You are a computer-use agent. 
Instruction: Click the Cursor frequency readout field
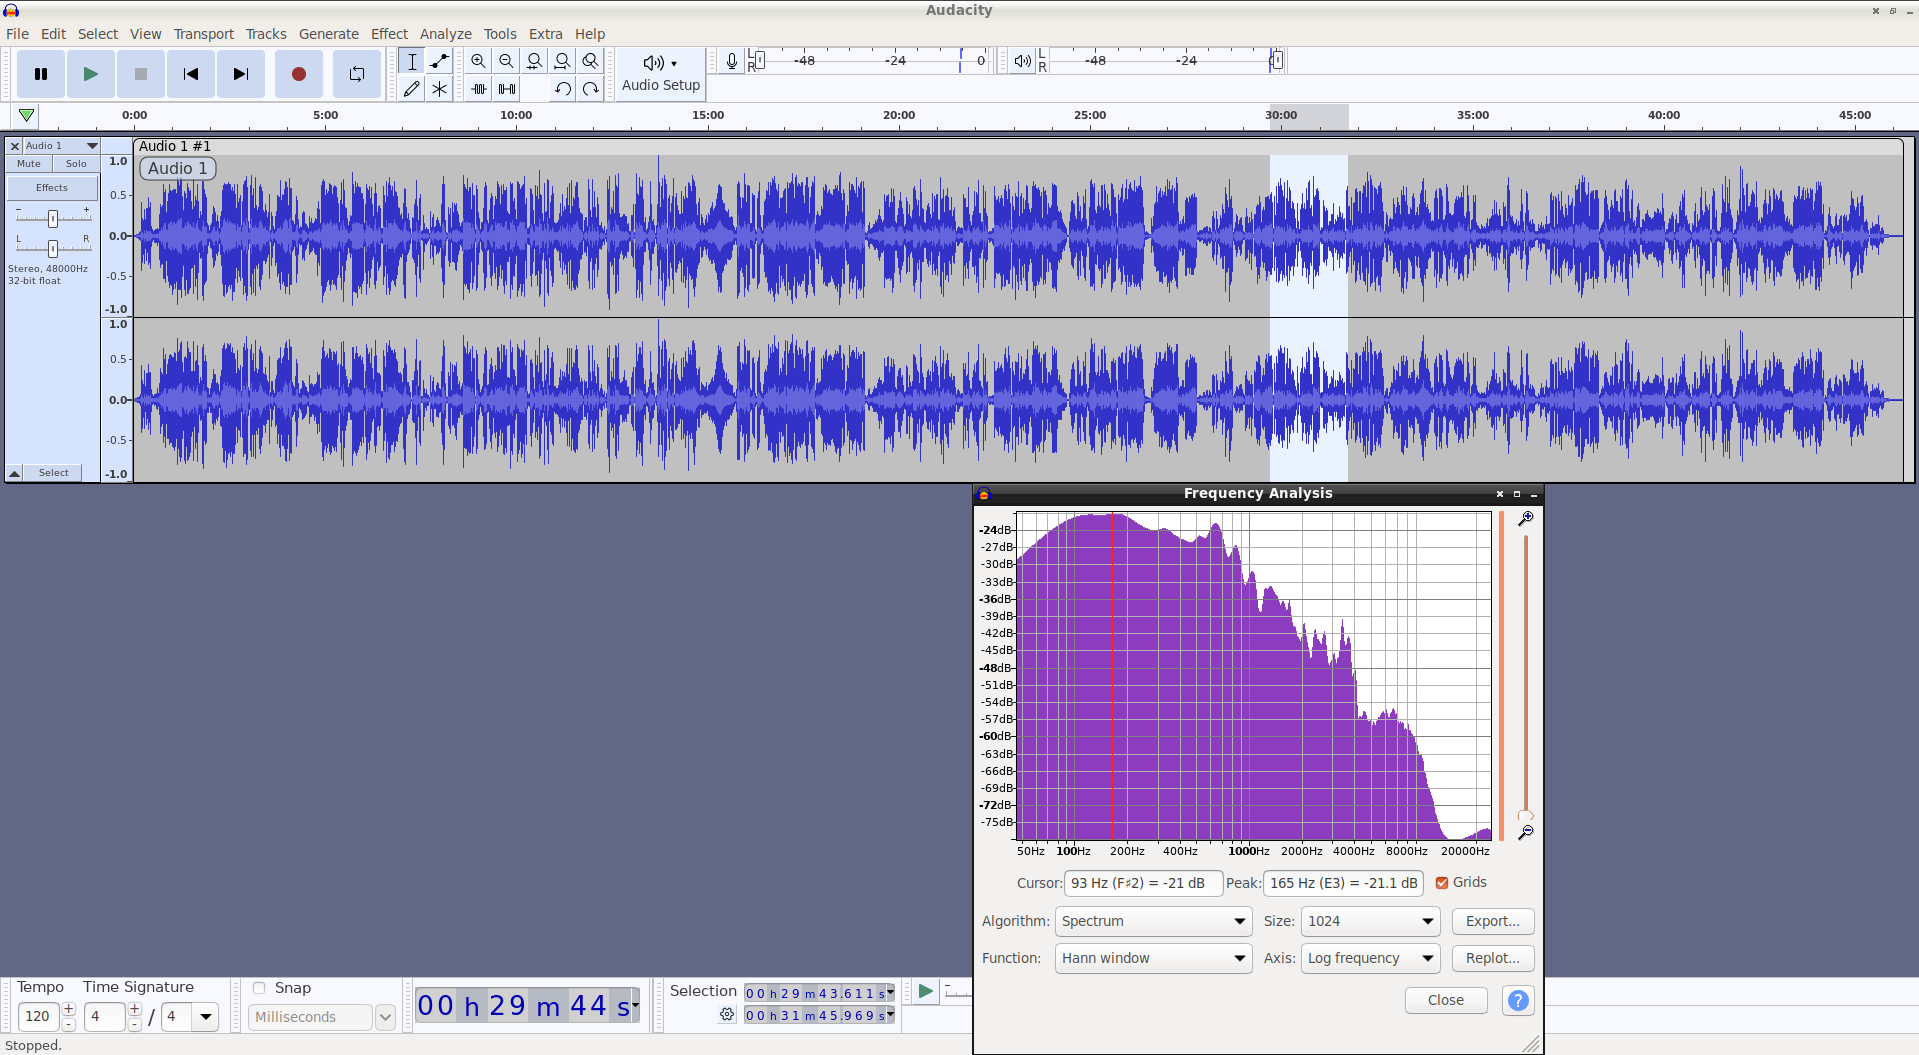[x=1143, y=883]
